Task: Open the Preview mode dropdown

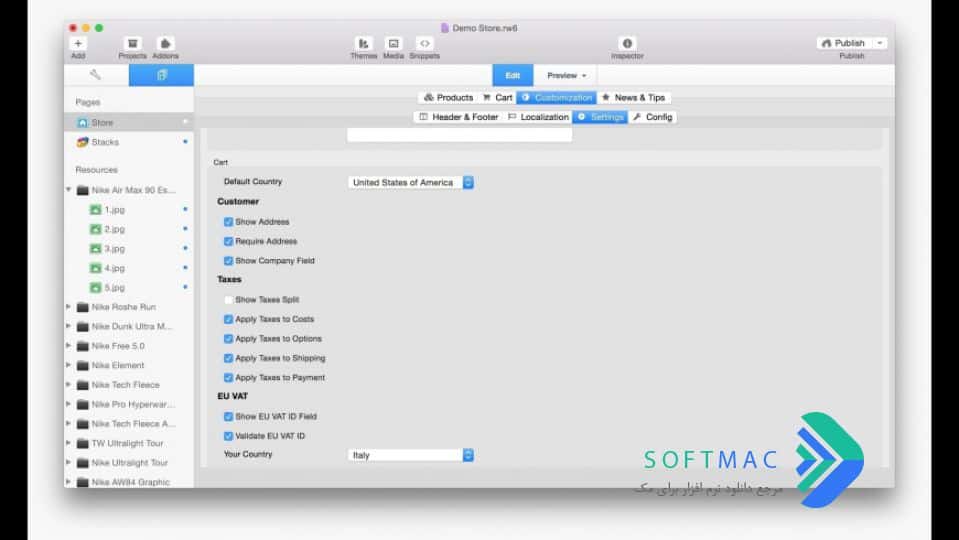Action: 566,75
